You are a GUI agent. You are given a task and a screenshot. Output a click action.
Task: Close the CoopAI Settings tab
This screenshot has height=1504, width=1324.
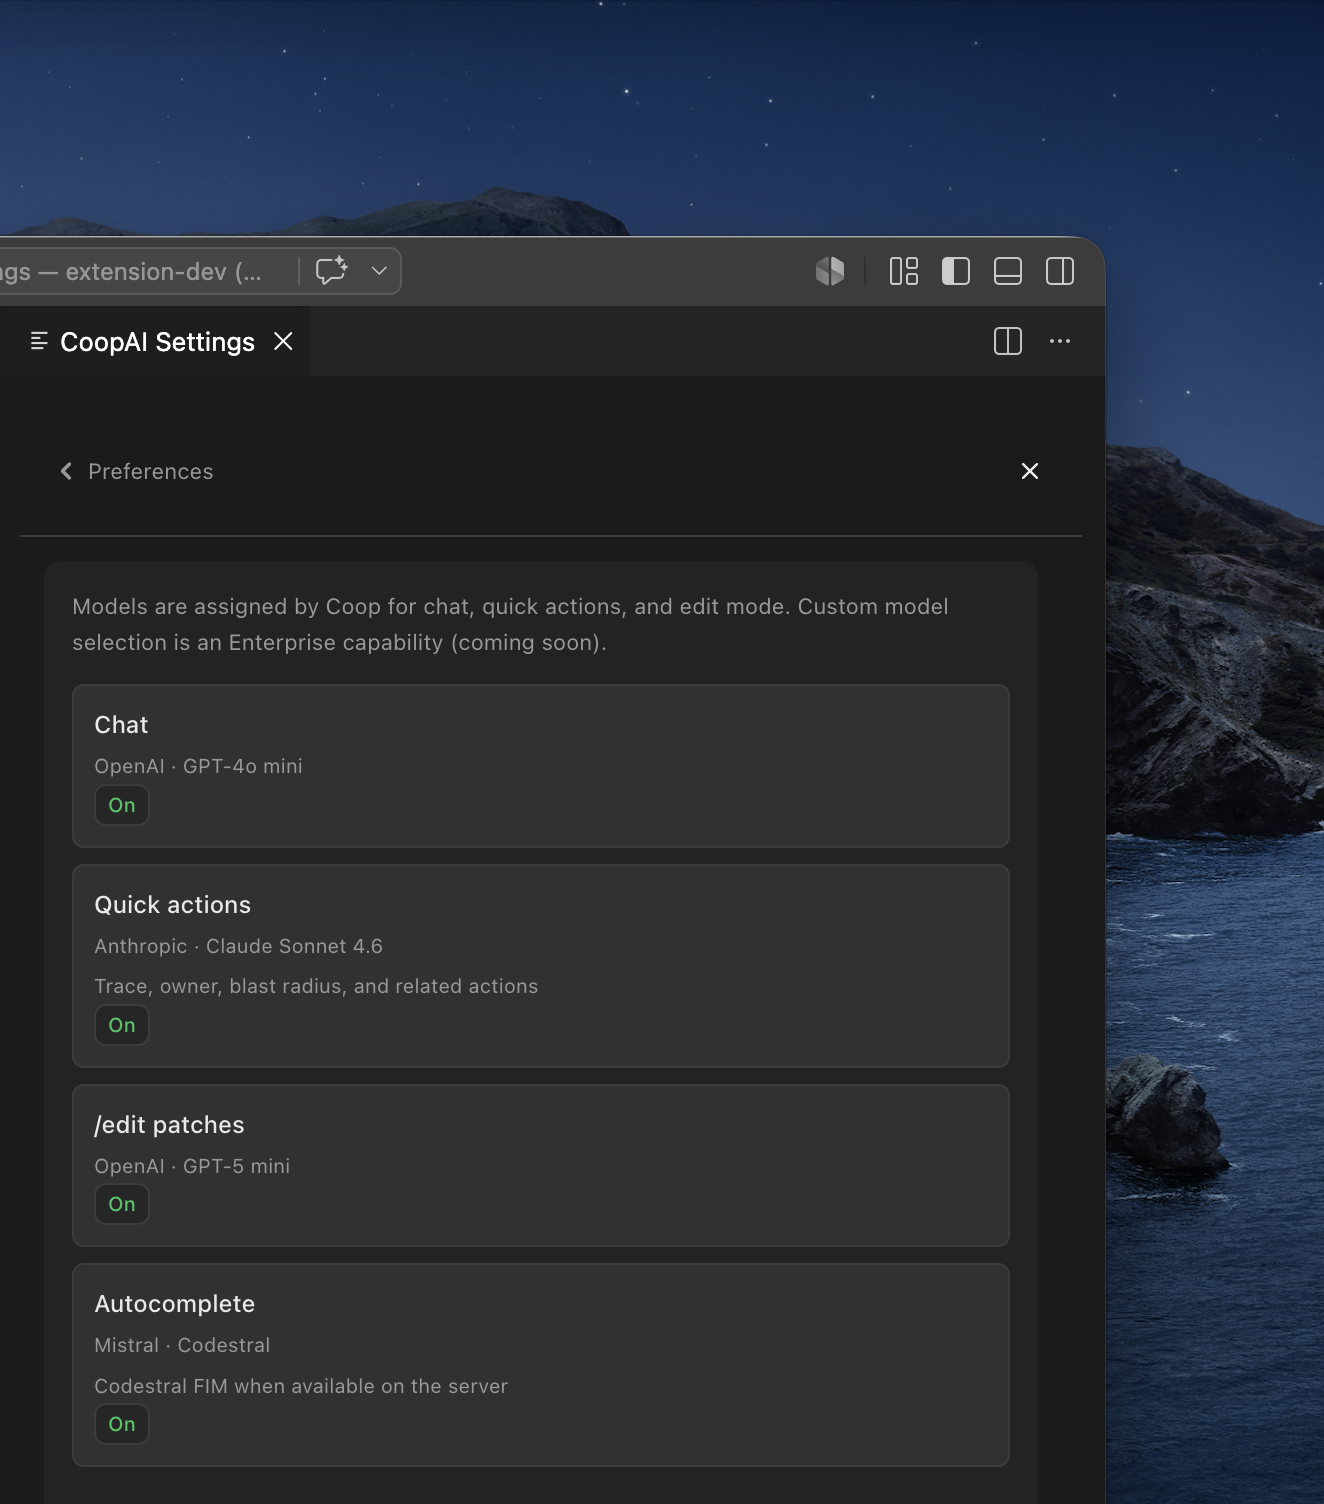[284, 341]
